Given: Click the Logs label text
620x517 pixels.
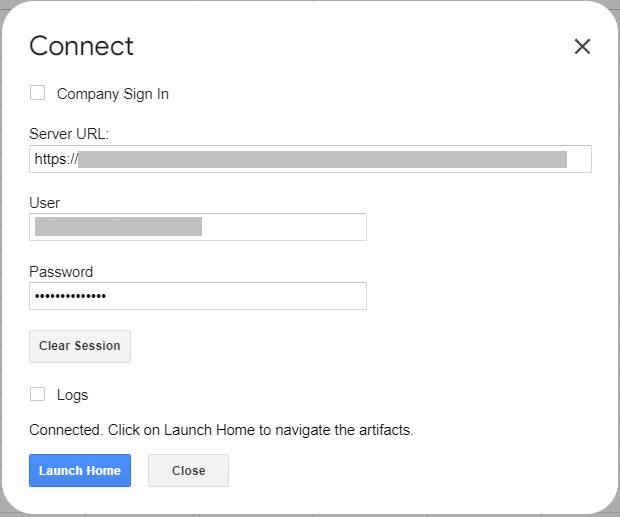Looking at the screenshot, I should [72, 395].
